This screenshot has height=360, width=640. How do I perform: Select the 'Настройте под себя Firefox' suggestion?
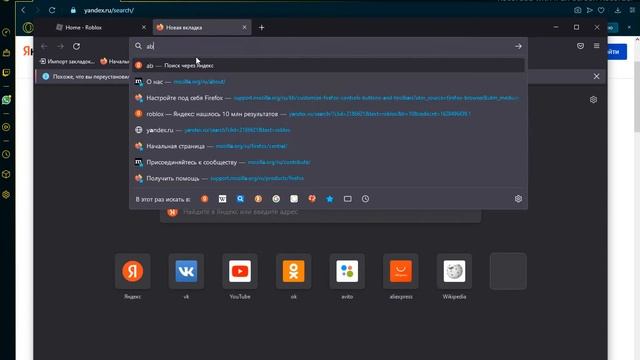pyautogui.click(x=328, y=98)
